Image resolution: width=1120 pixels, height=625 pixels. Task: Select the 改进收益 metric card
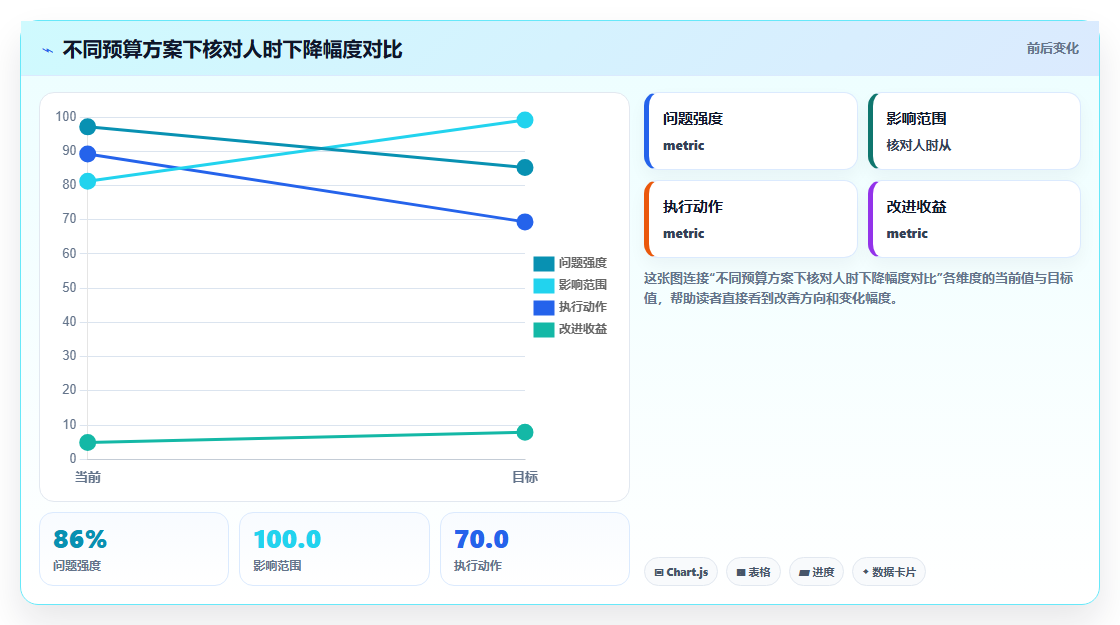click(x=974, y=219)
